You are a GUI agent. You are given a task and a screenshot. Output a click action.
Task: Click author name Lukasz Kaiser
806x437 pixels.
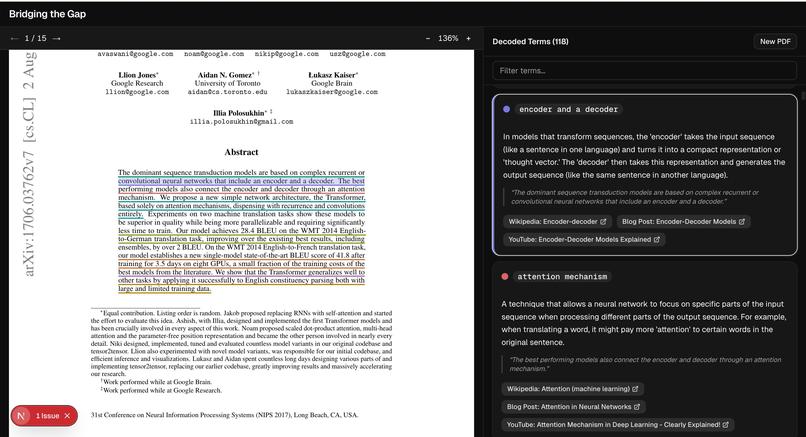click(332, 75)
